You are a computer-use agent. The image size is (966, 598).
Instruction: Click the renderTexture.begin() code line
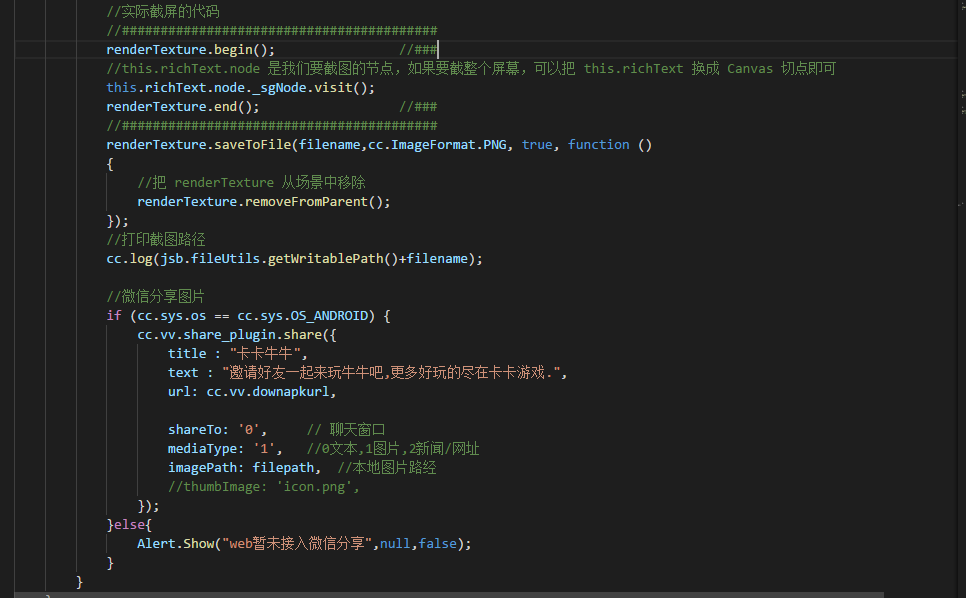(190, 49)
